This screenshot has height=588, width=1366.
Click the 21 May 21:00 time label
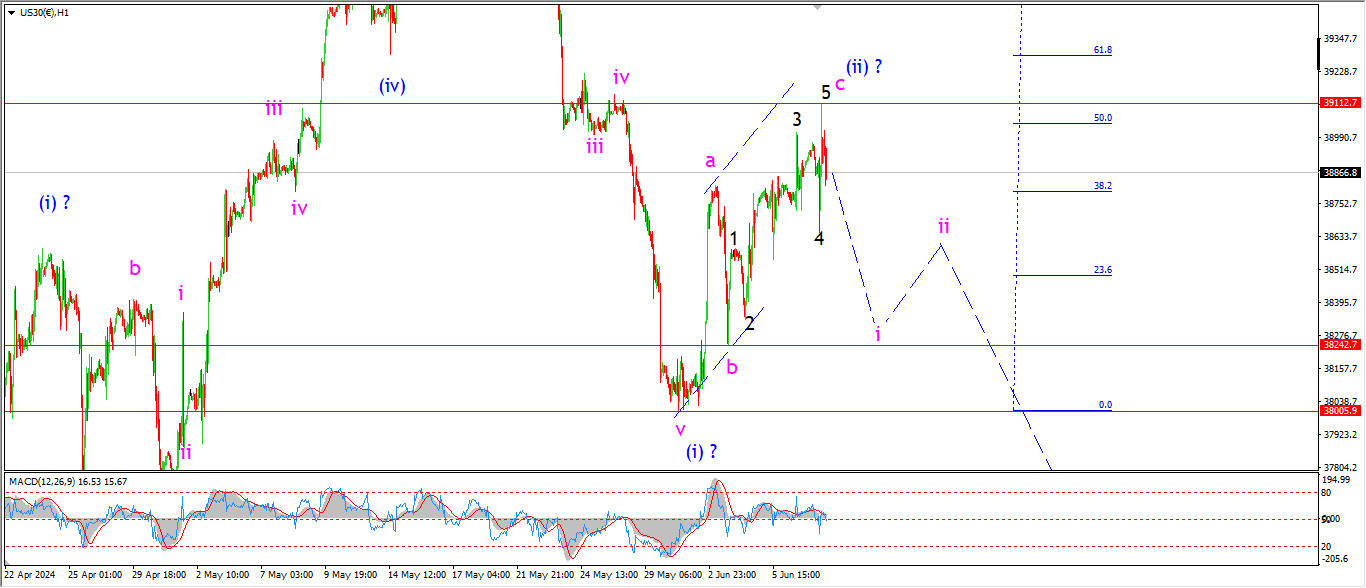tap(544, 576)
